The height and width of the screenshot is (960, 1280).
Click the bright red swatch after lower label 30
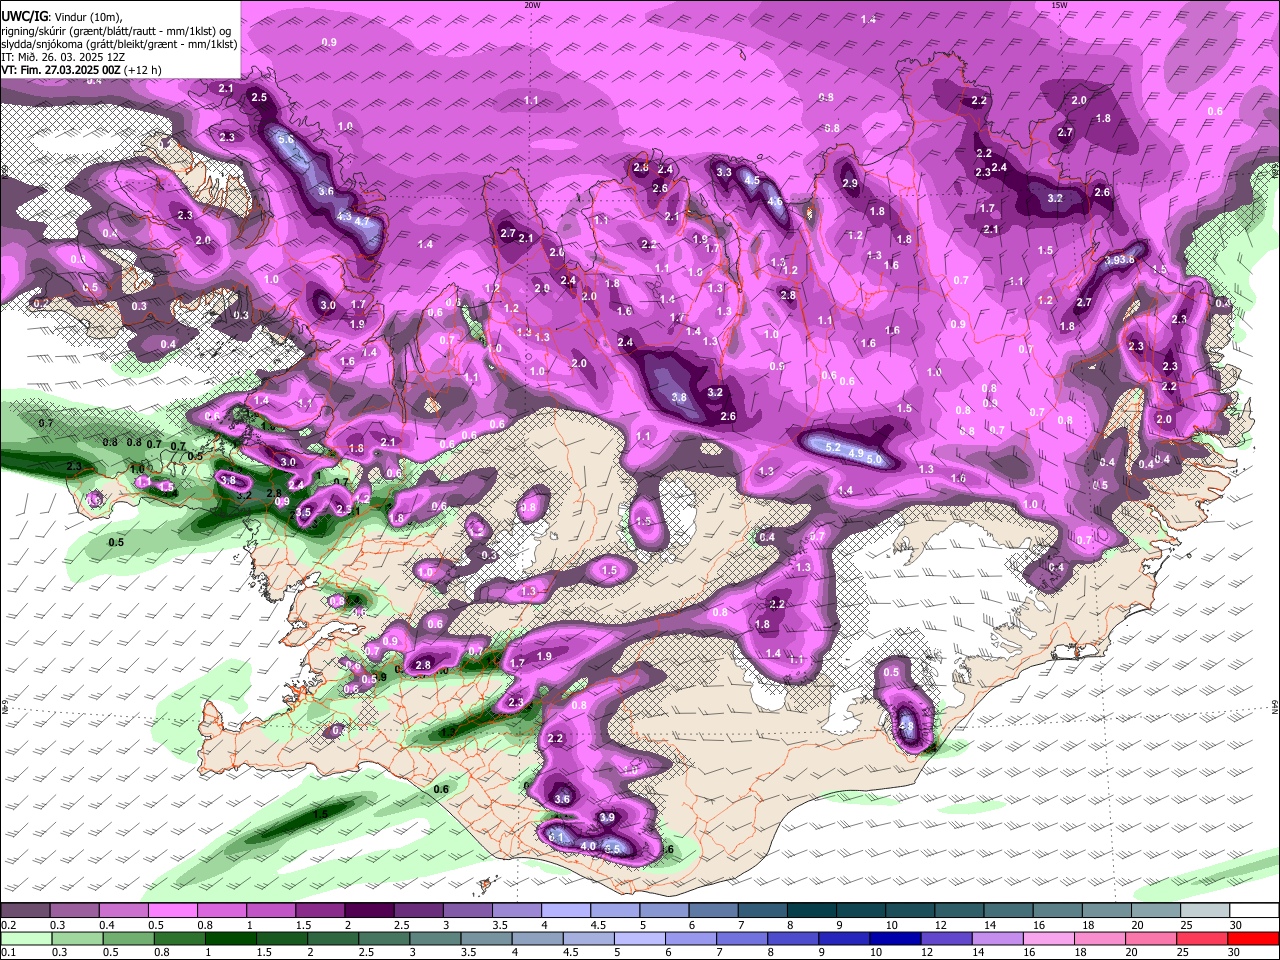1253,938
